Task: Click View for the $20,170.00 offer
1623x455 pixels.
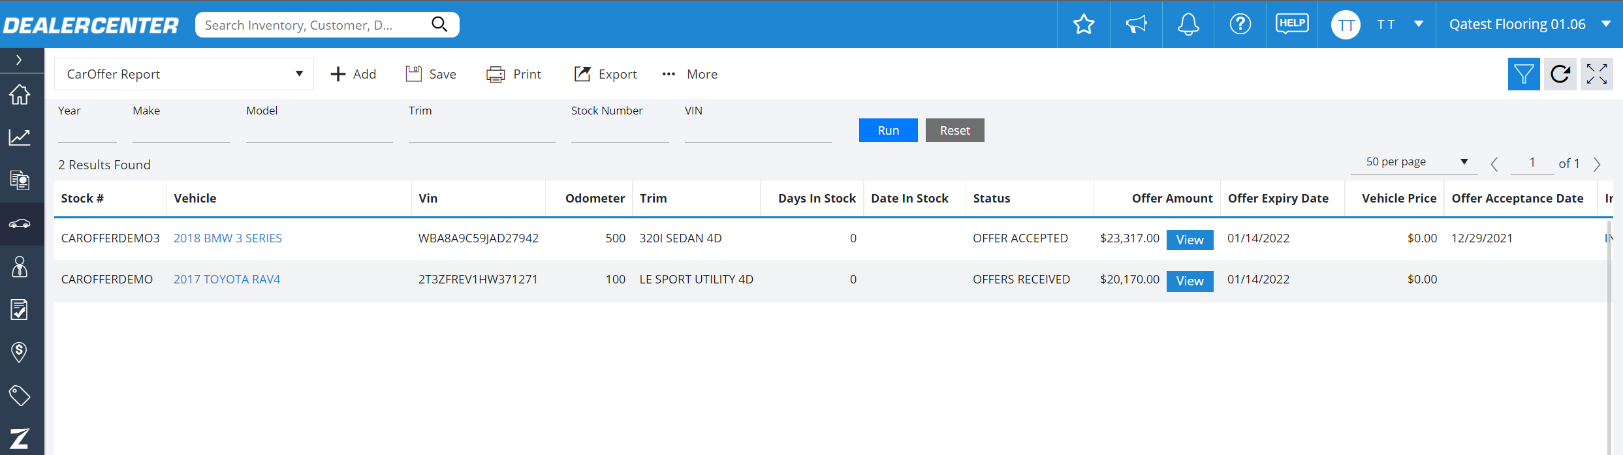Action: [x=1190, y=281]
